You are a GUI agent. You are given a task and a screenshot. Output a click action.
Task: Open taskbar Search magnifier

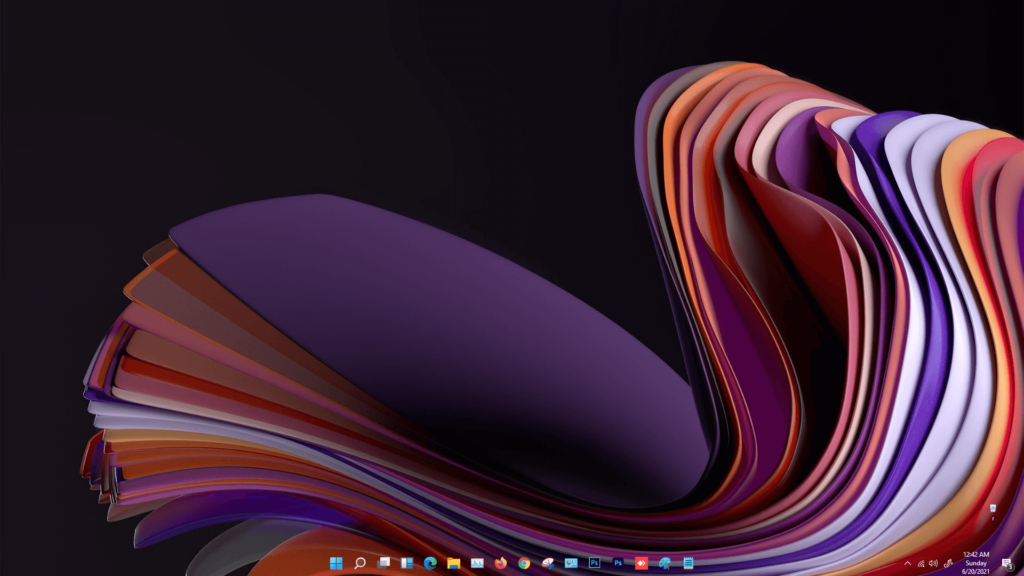[x=359, y=563]
